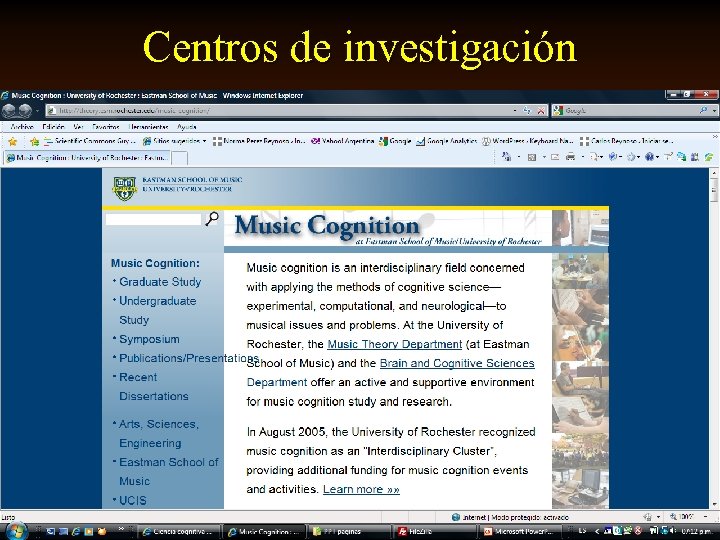This screenshot has height=540, width=720.
Task: Switch to Ciencia cognitiva taskbar window
Action: click(x=179, y=532)
